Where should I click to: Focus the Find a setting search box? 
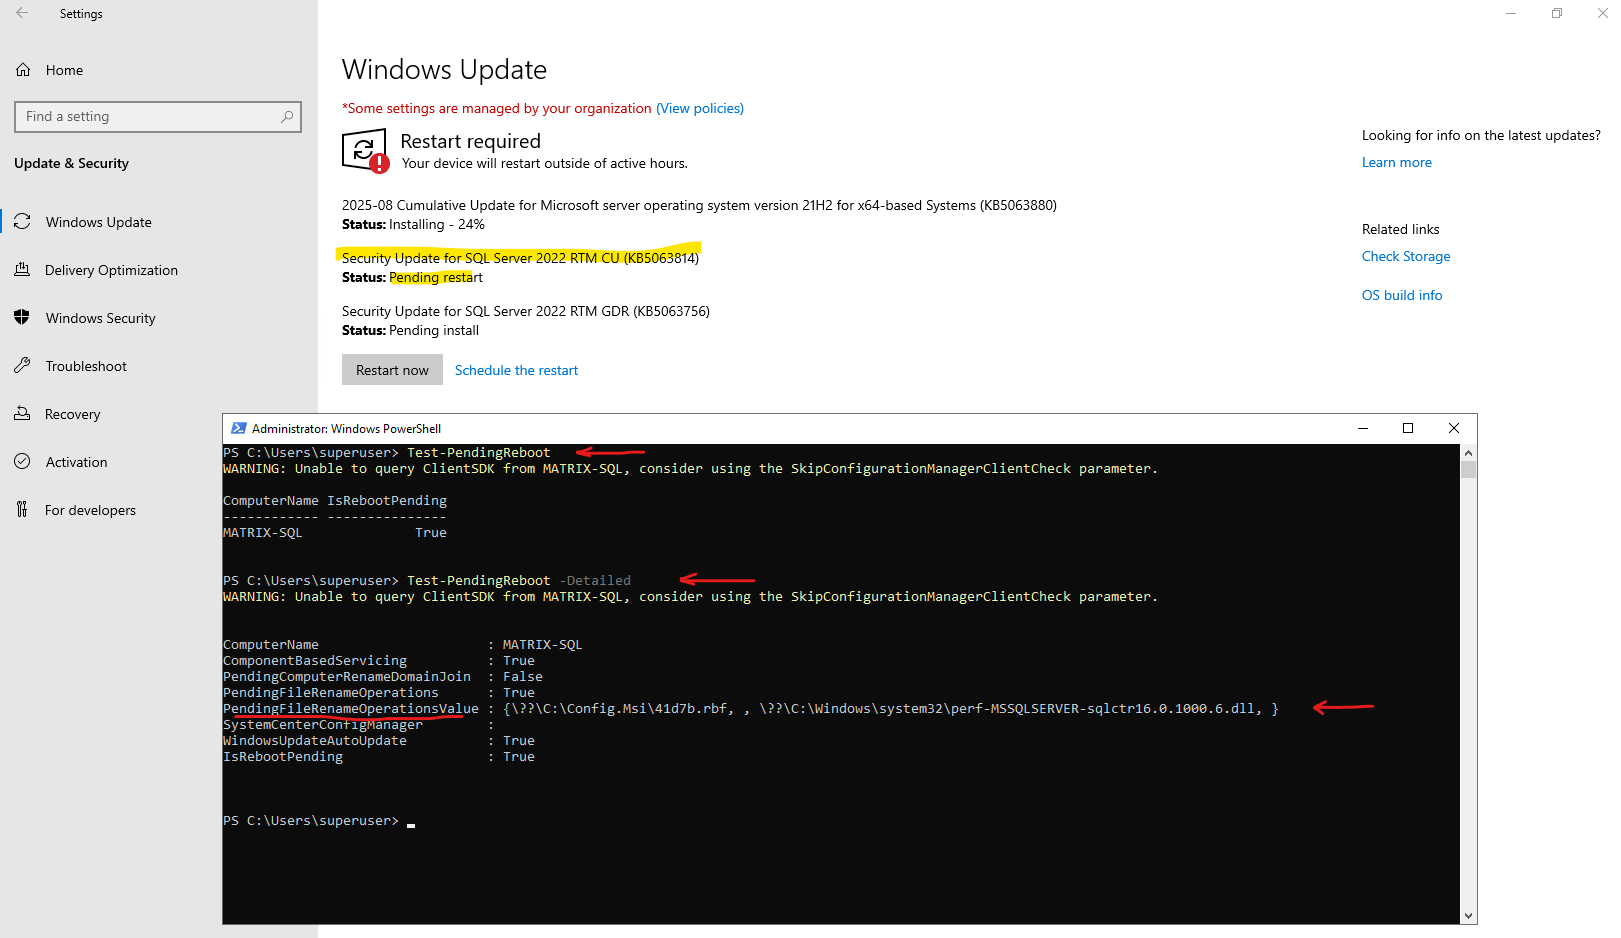(x=158, y=117)
